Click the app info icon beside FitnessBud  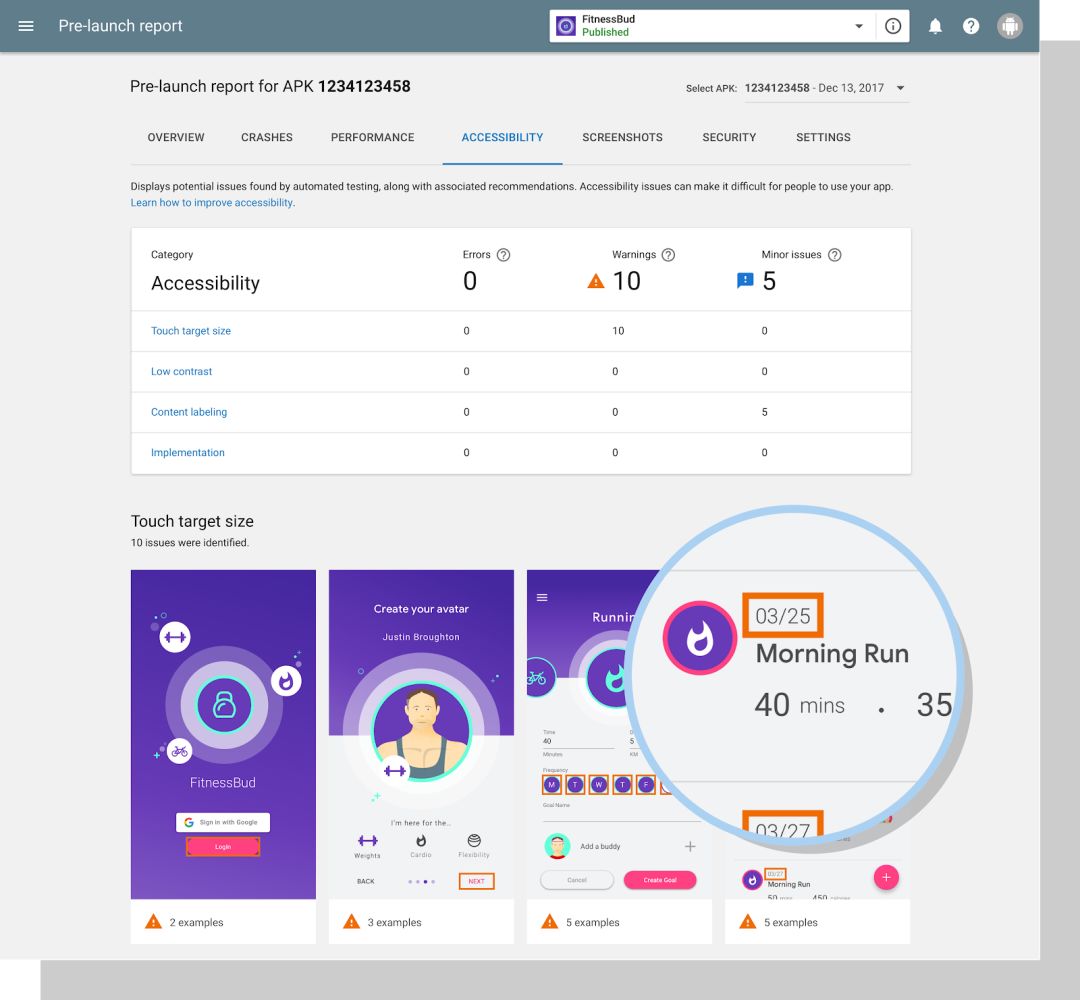893,26
